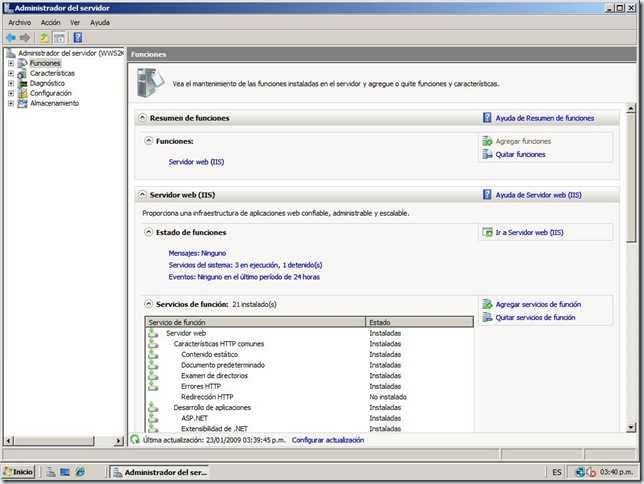Open the Ayuda de Resumen de funciones link
The height and width of the screenshot is (484, 644).
tap(545, 118)
